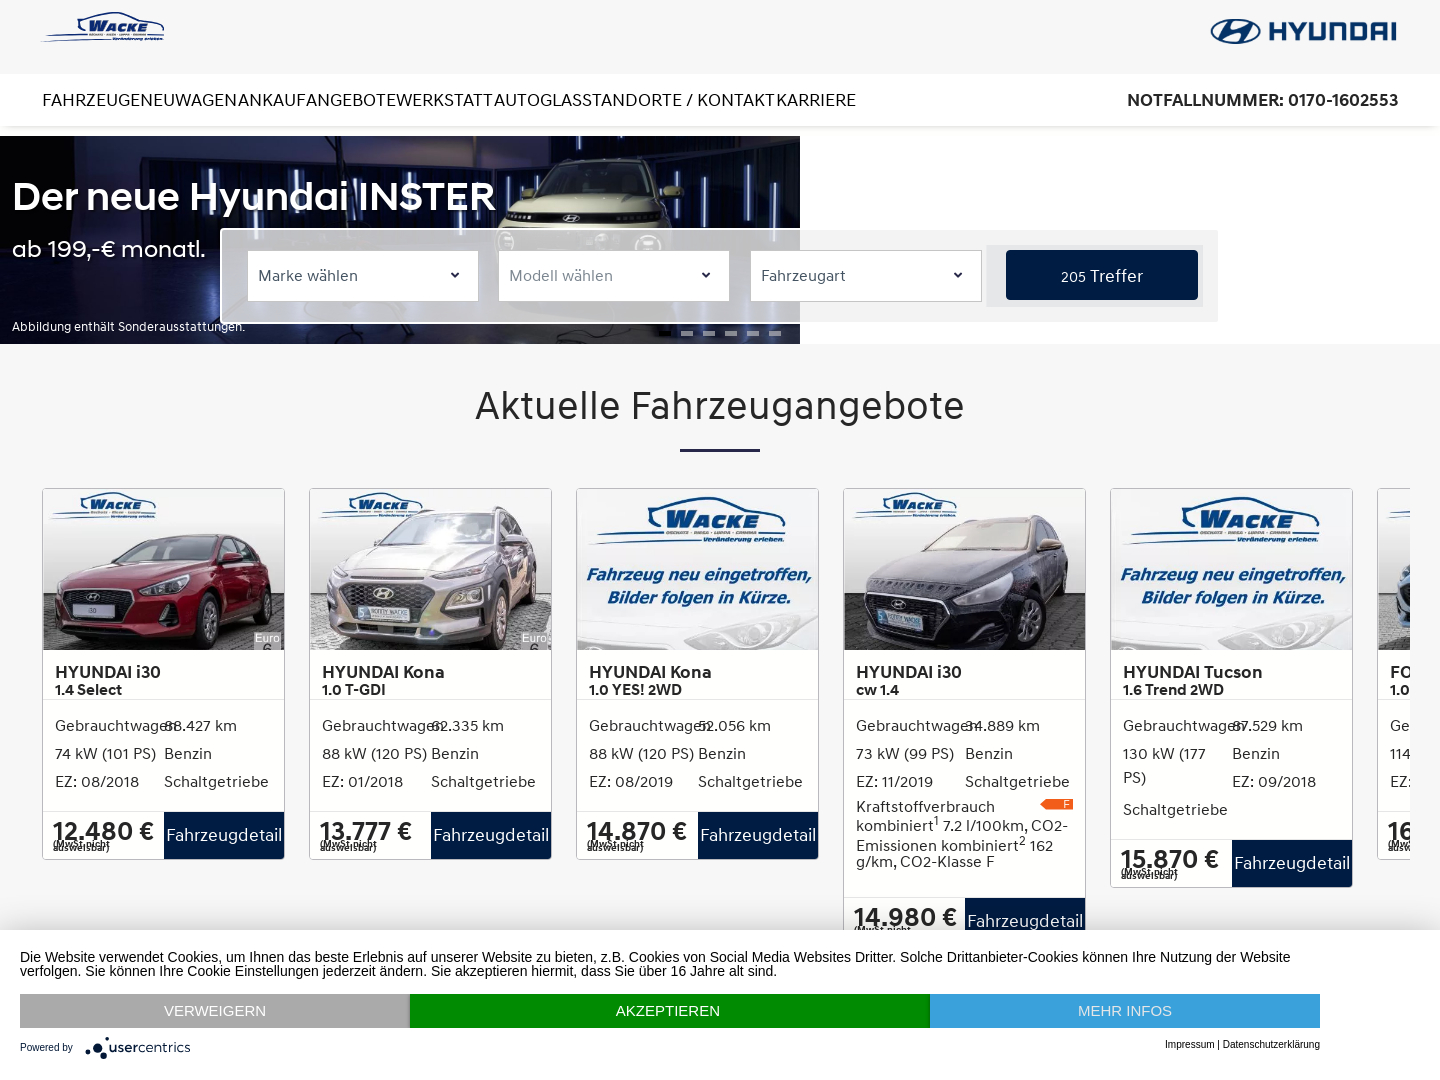
Task: Click the Hyundai logo in the header
Action: (x=1303, y=31)
